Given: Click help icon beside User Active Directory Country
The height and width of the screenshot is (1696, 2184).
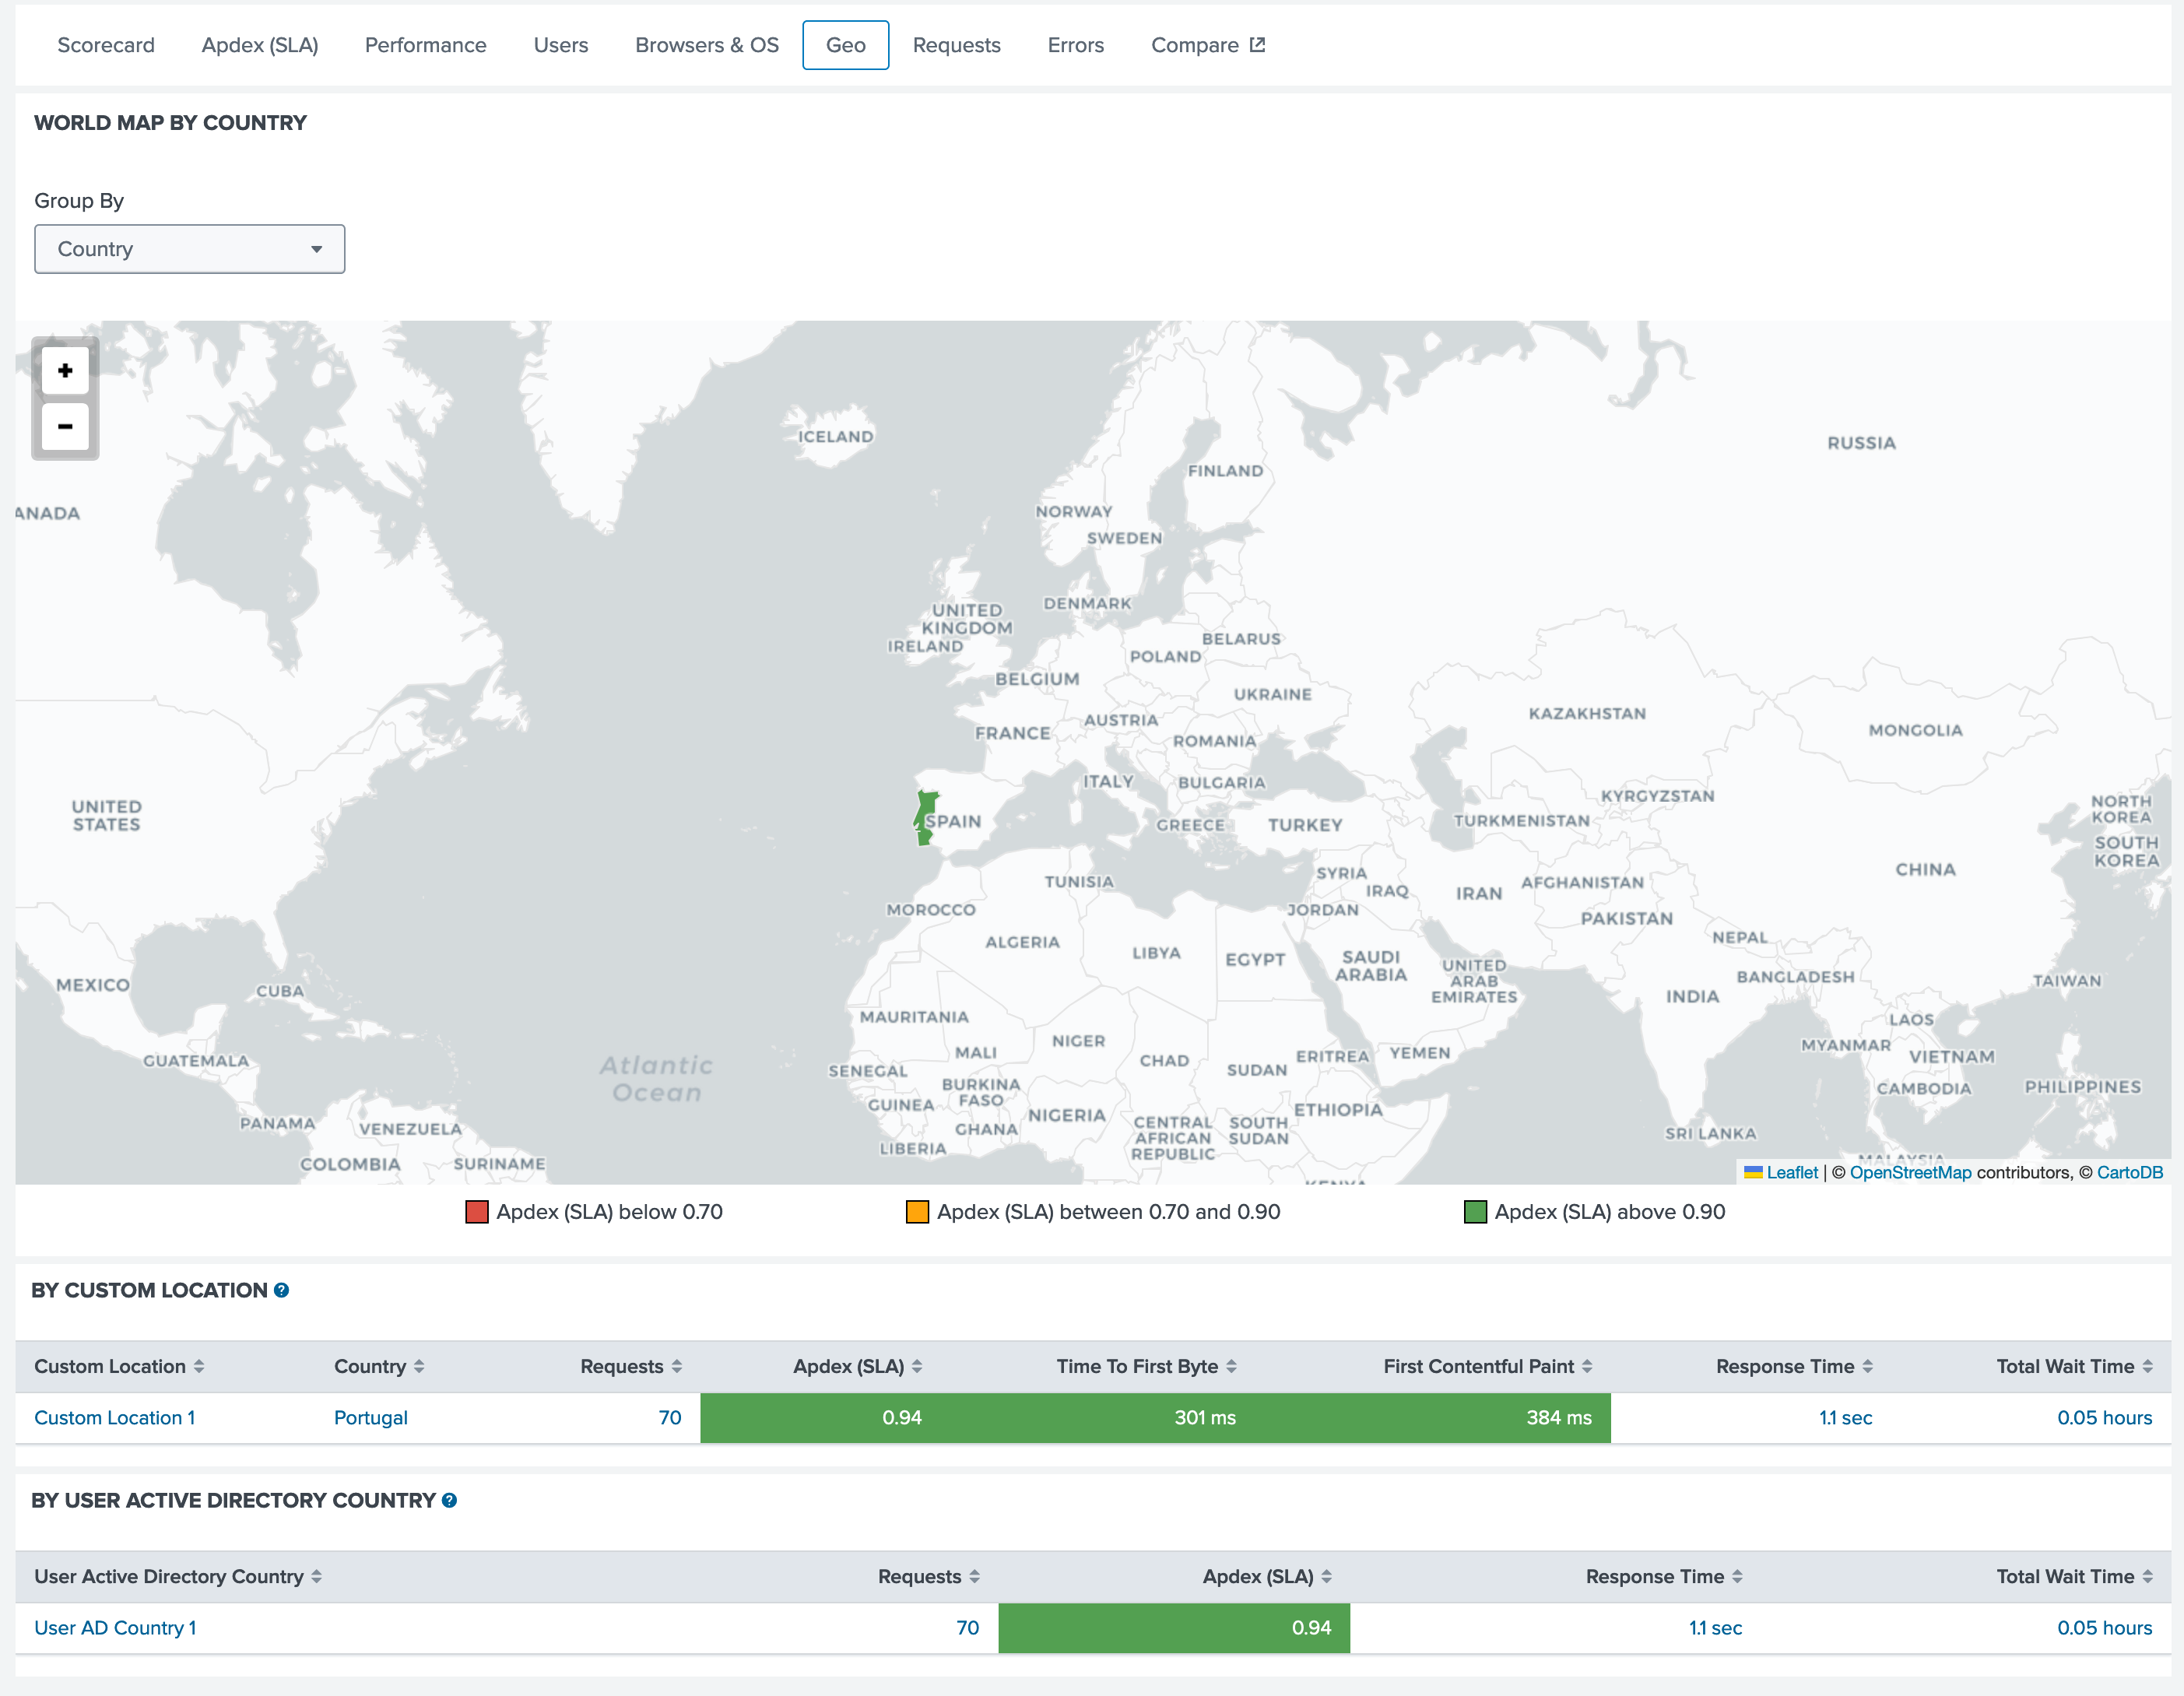Looking at the screenshot, I should point(450,1500).
